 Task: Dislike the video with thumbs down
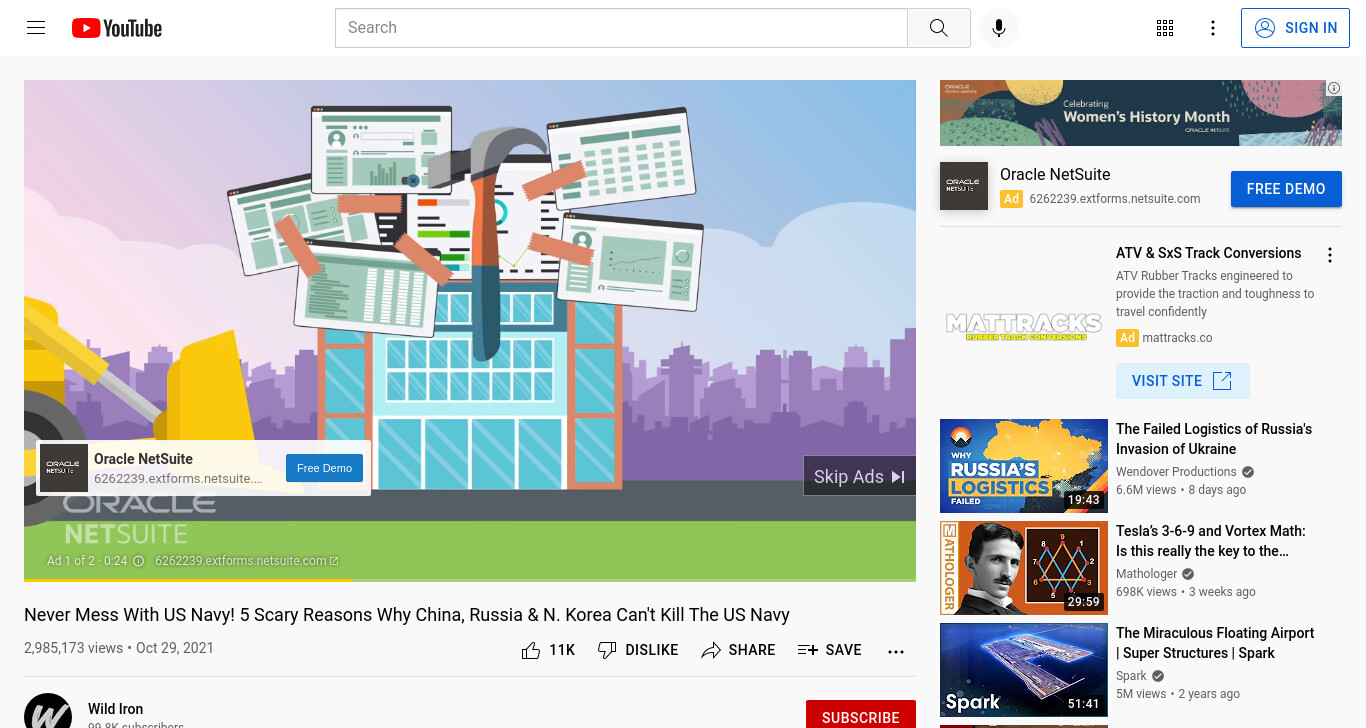tap(637, 650)
